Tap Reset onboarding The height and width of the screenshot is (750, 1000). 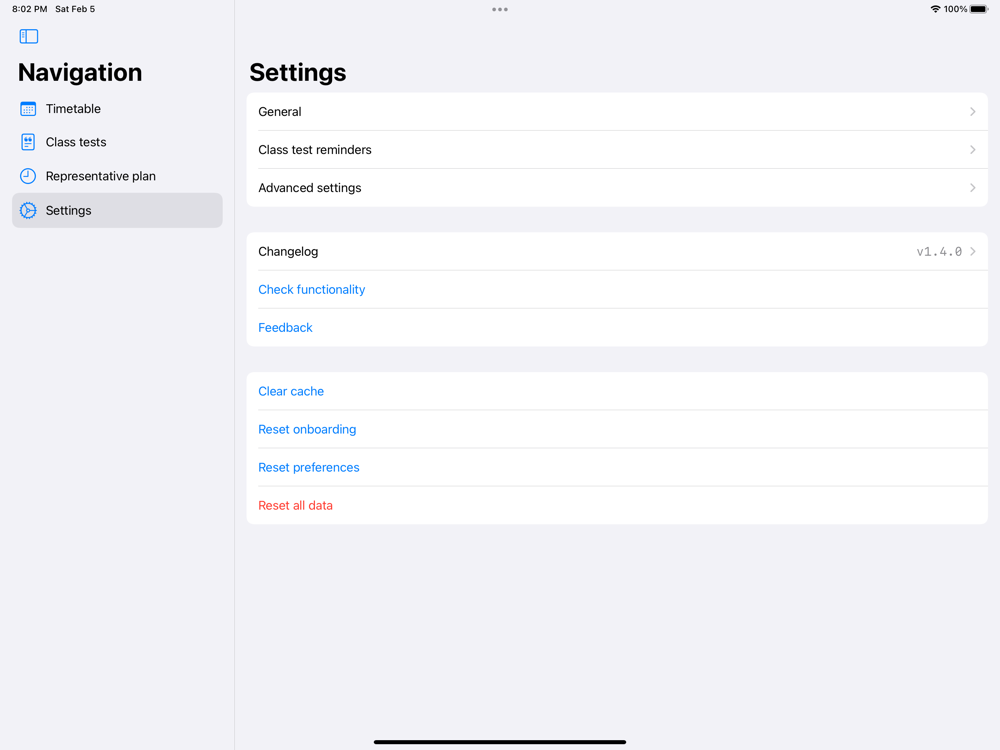pyautogui.click(x=307, y=430)
